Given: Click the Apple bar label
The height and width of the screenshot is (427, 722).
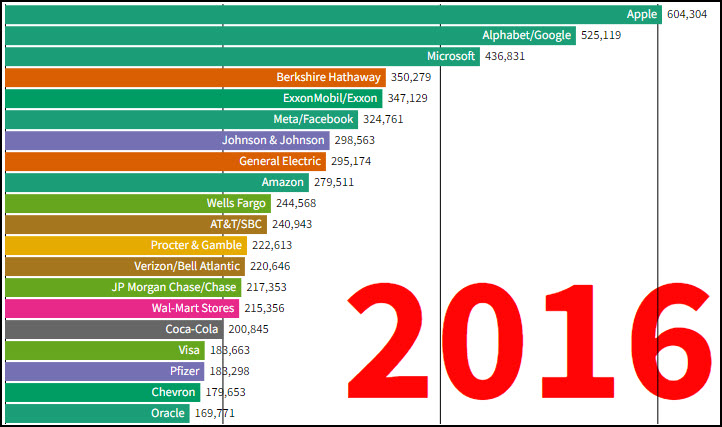Looking at the screenshot, I should pos(641,14).
